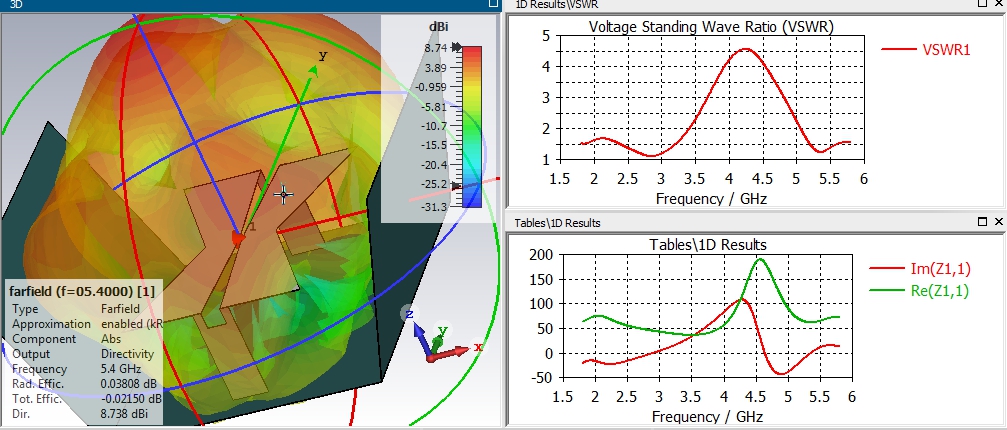This screenshot has height=430, width=1007.
Task: Click the Tables\1D Results plot title
Action: (708, 245)
